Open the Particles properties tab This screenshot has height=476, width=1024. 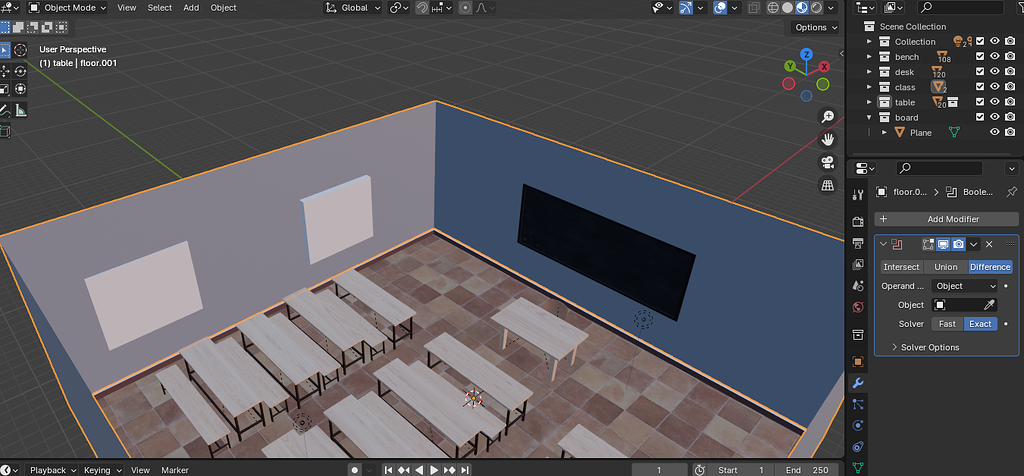click(858, 404)
